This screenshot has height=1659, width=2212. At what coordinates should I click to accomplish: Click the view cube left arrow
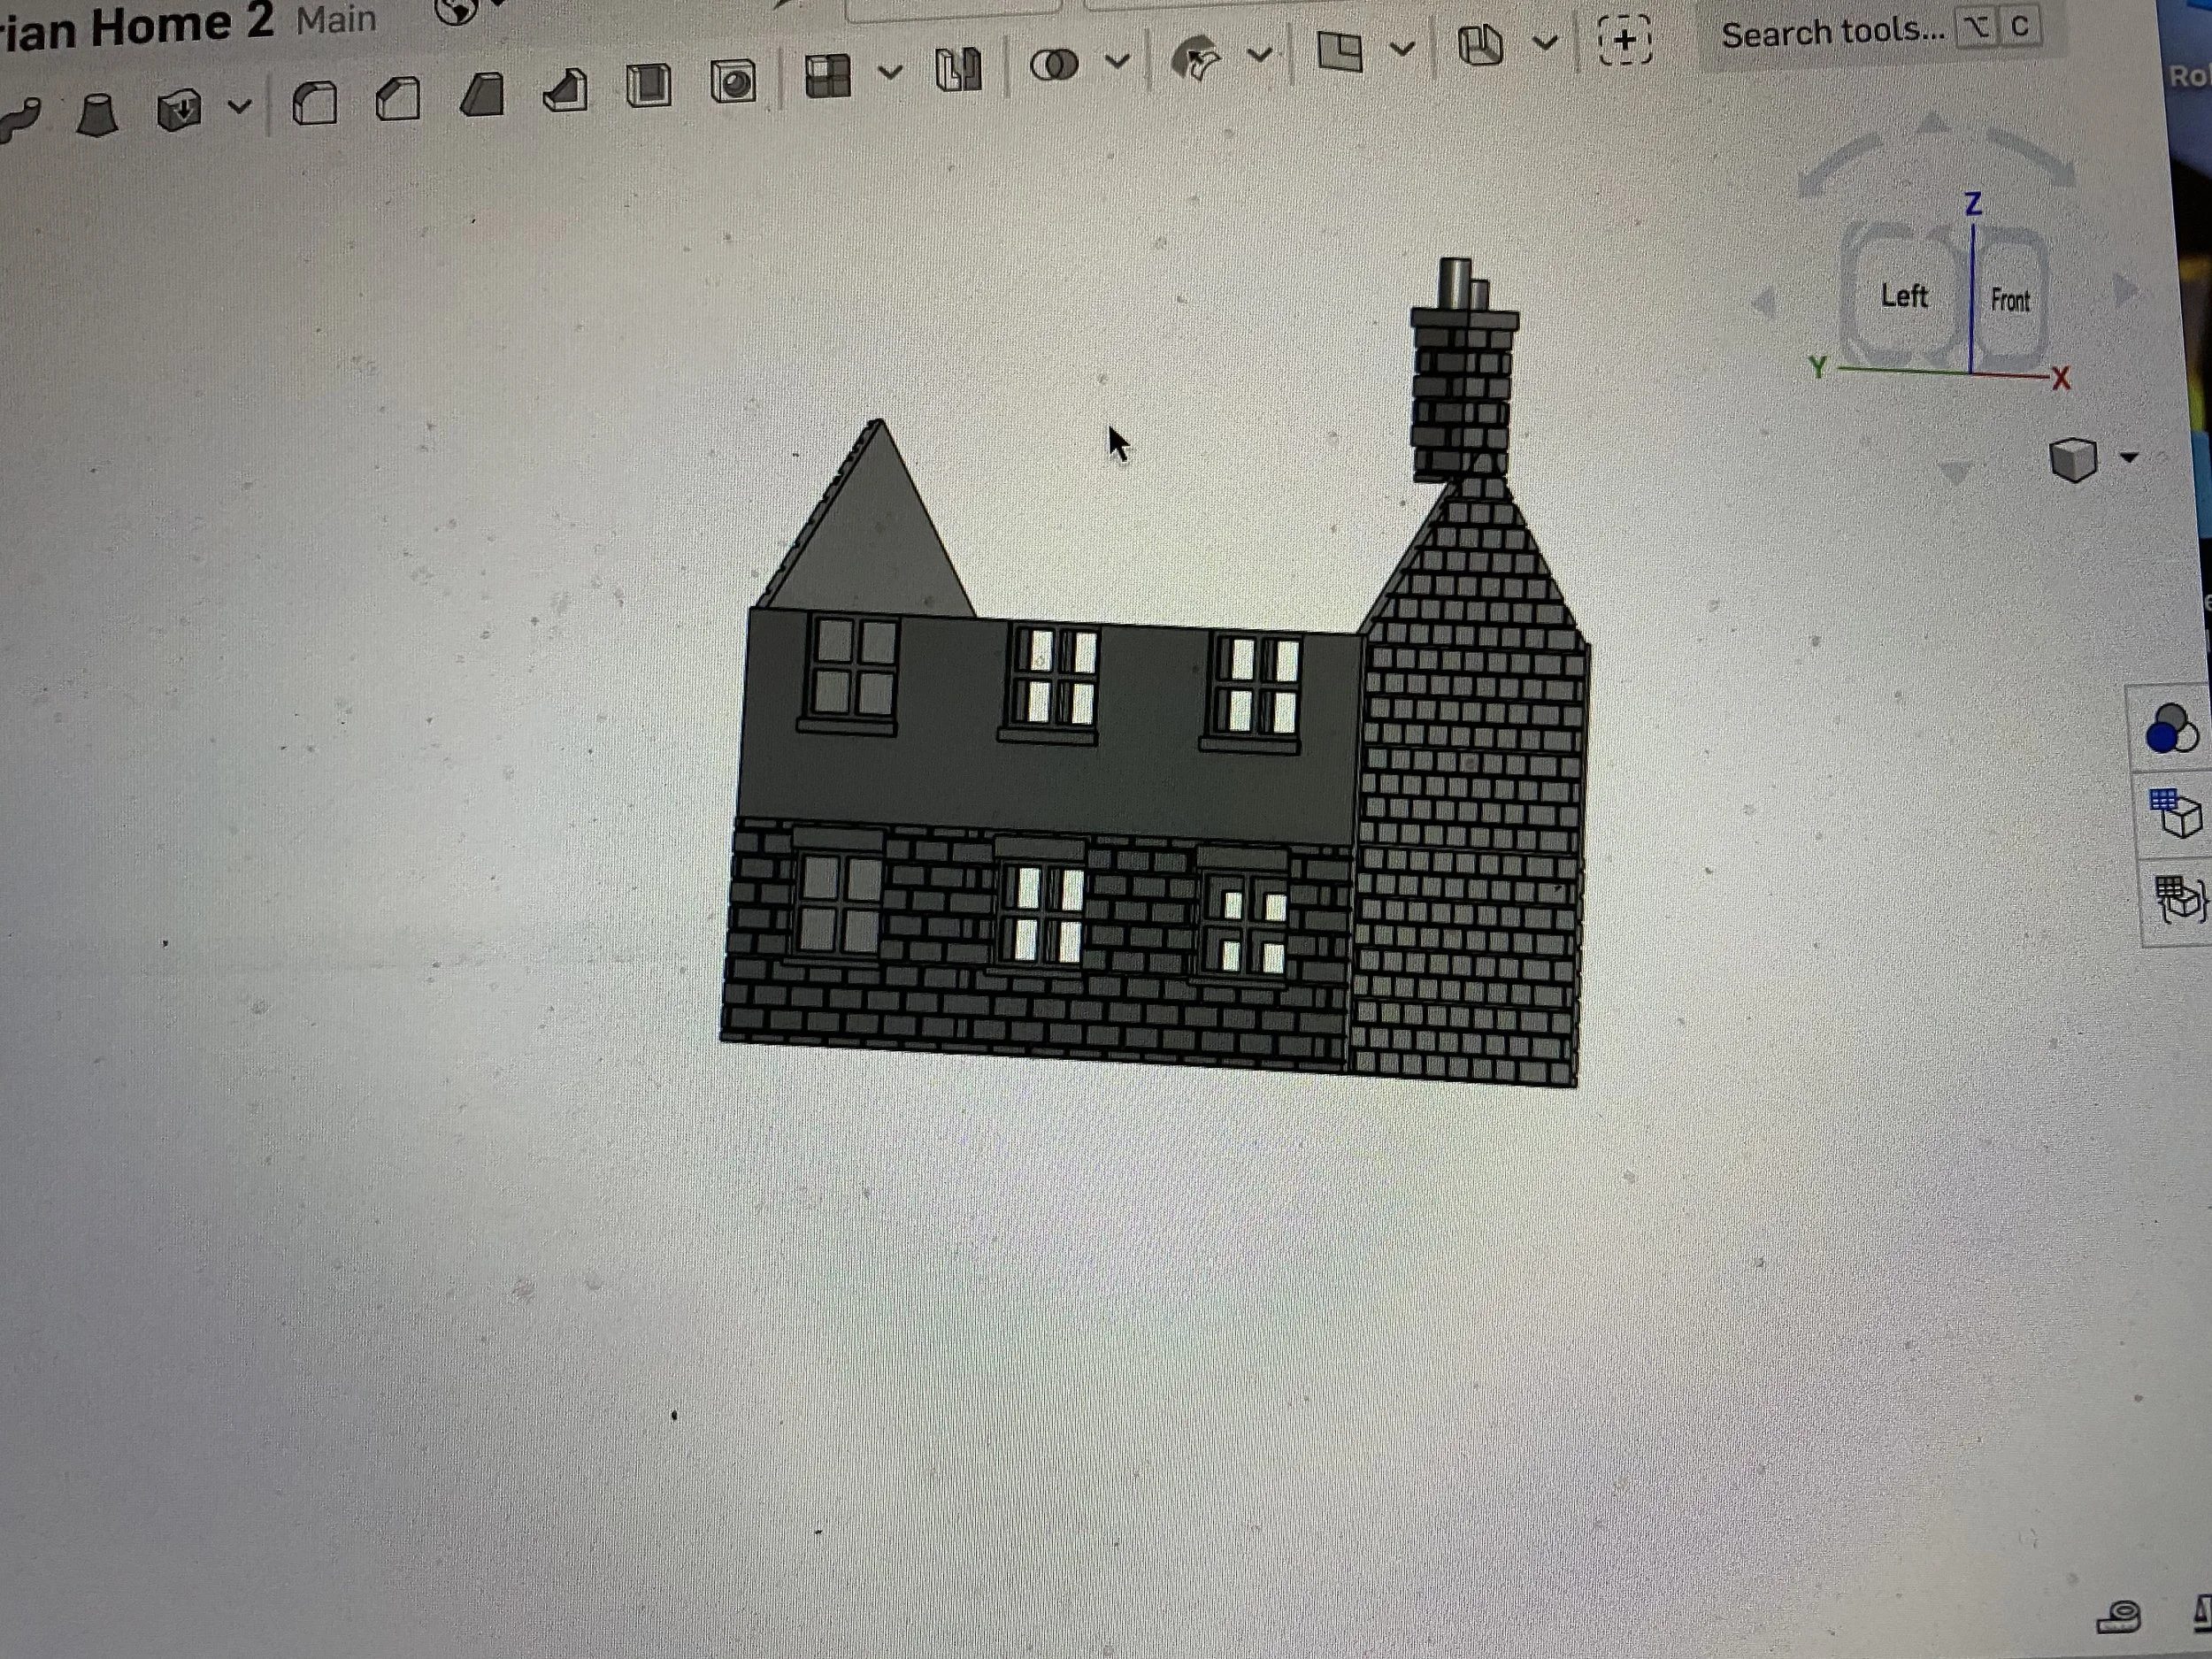(x=1765, y=302)
